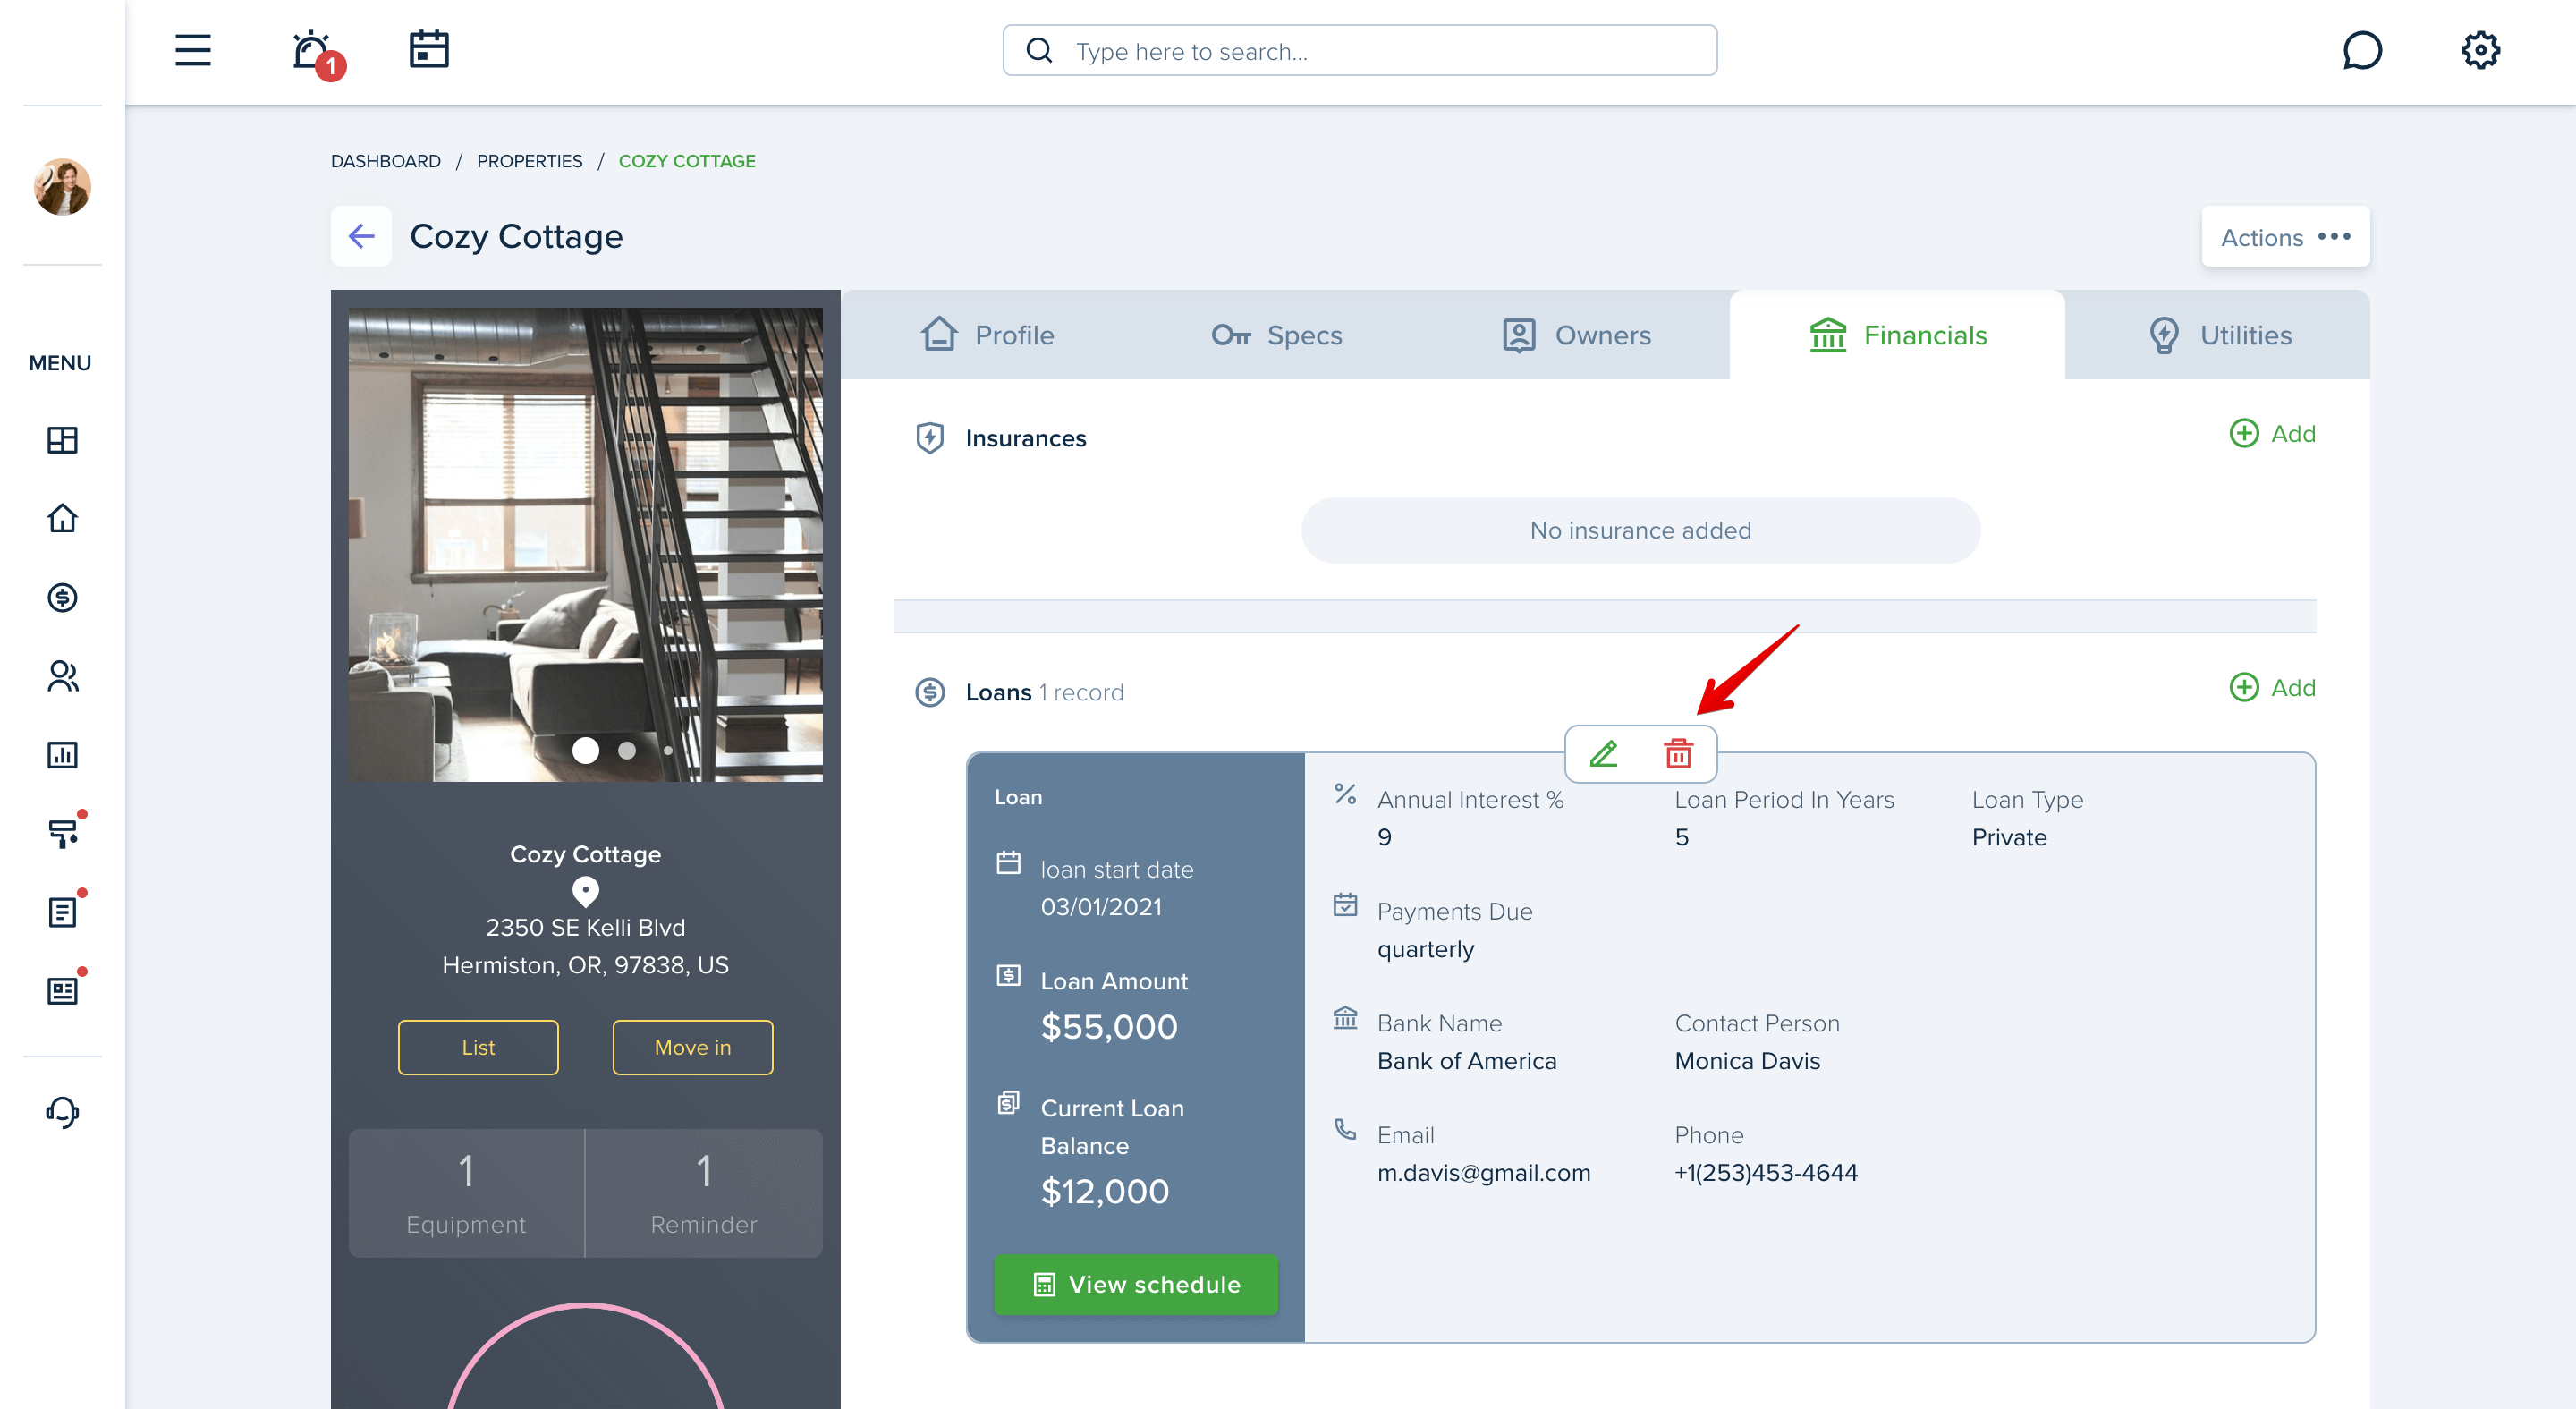Open the settings gear icon
The image size is (2576, 1409).
click(x=2480, y=50)
